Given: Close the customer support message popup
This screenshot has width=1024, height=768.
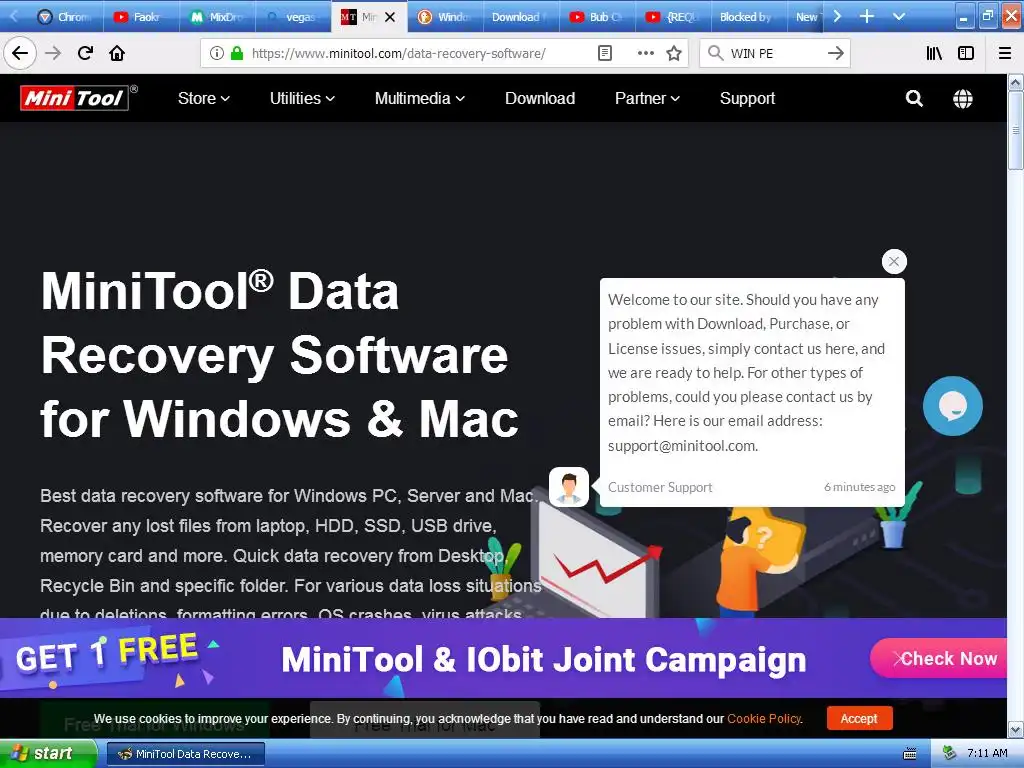Looking at the screenshot, I should 894,261.
